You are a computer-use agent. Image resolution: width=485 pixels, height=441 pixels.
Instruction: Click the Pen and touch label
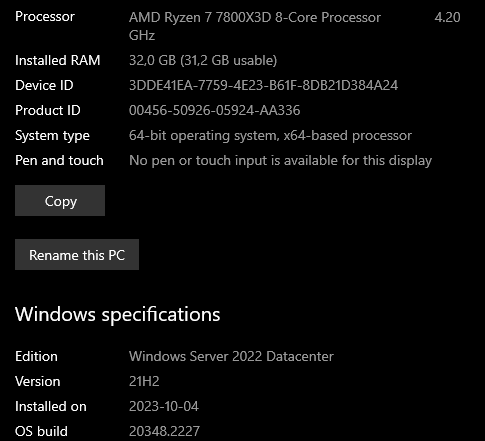(59, 161)
